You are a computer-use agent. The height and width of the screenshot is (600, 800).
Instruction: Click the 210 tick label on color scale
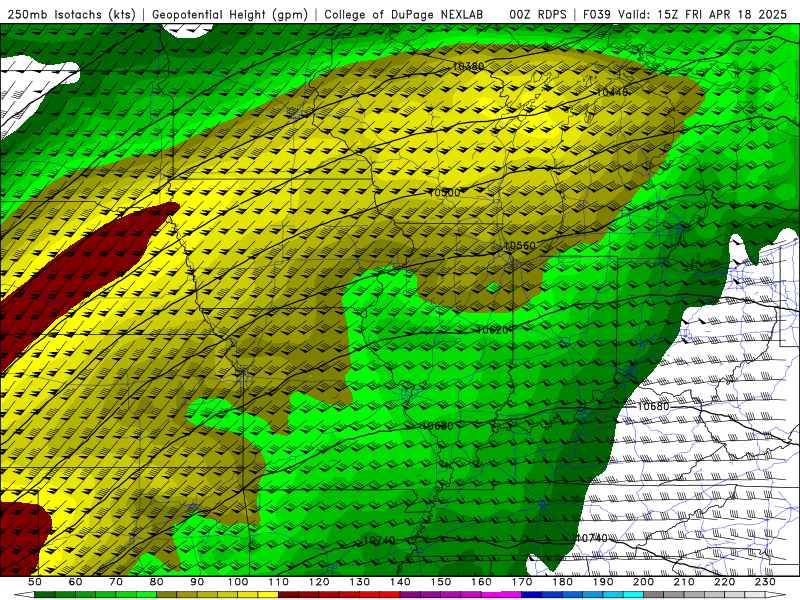[684, 582]
